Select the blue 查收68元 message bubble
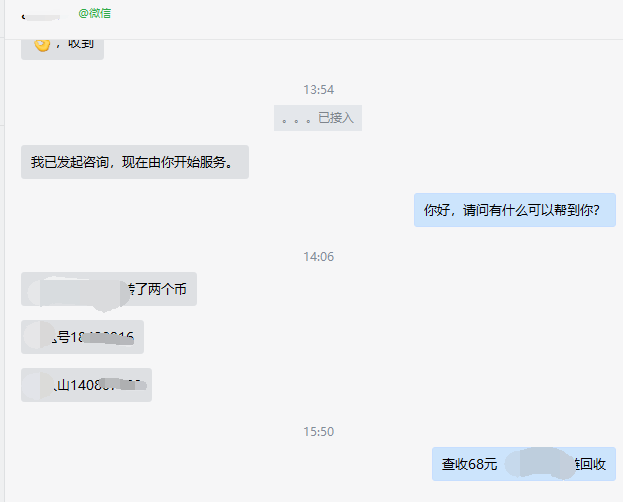This screenshot has width=623, height=502. (x=524, y=464)
